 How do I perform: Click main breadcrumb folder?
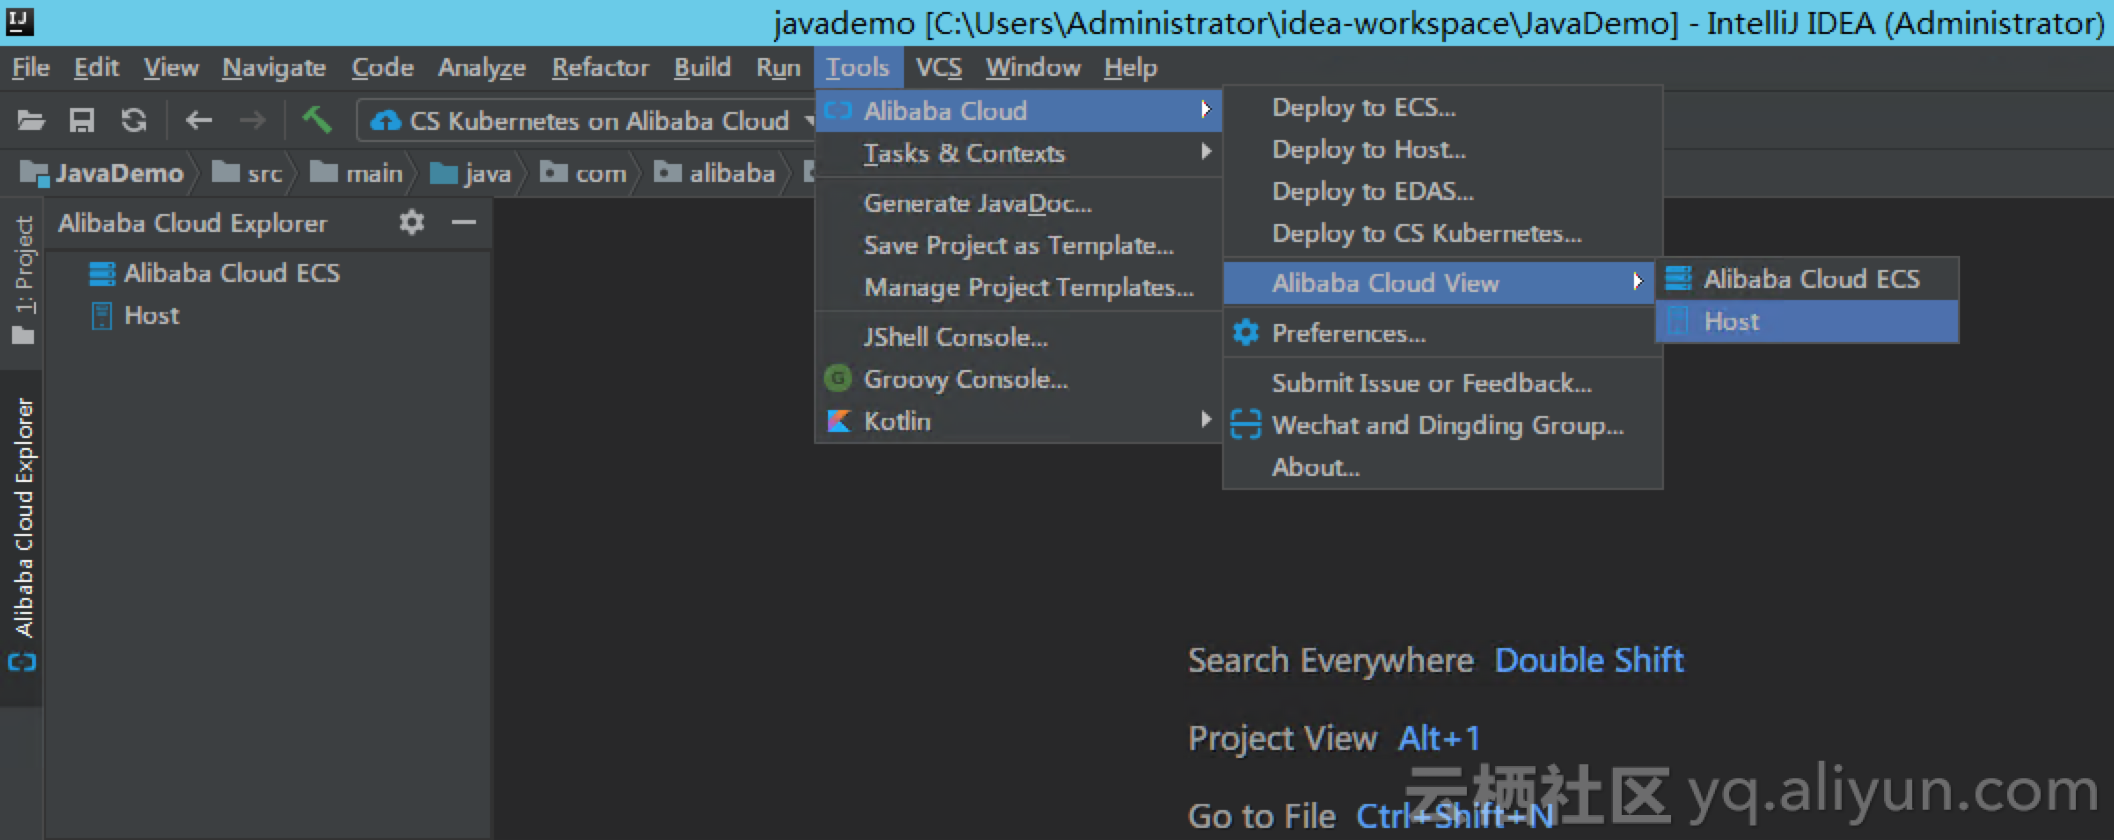click(x=356, y=174)
